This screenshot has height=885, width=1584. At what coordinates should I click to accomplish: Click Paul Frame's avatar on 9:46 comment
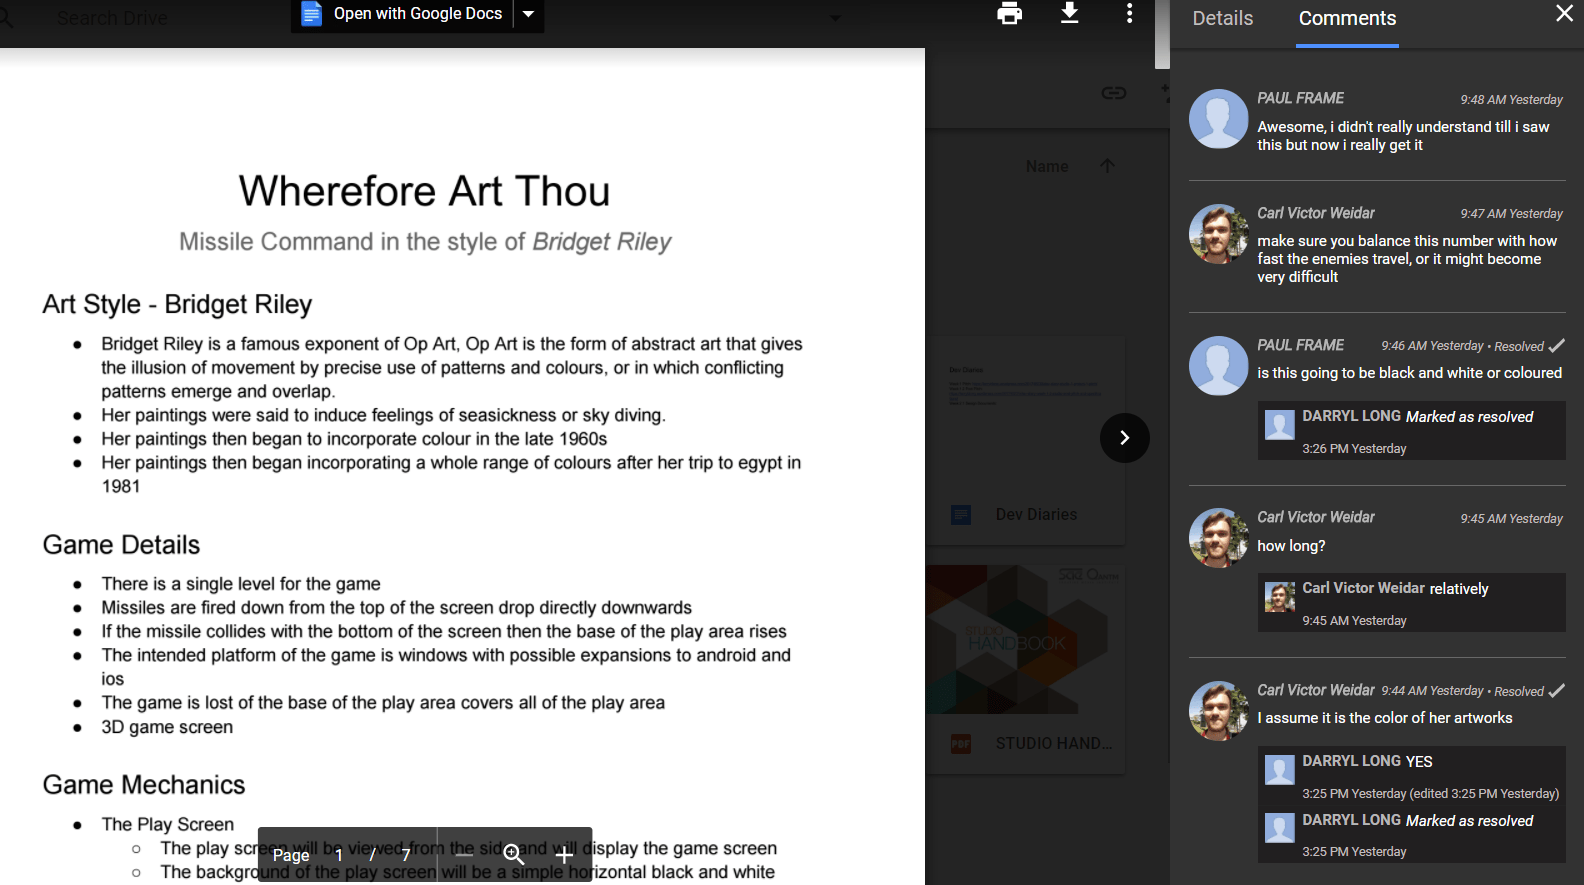[1219, 366]
